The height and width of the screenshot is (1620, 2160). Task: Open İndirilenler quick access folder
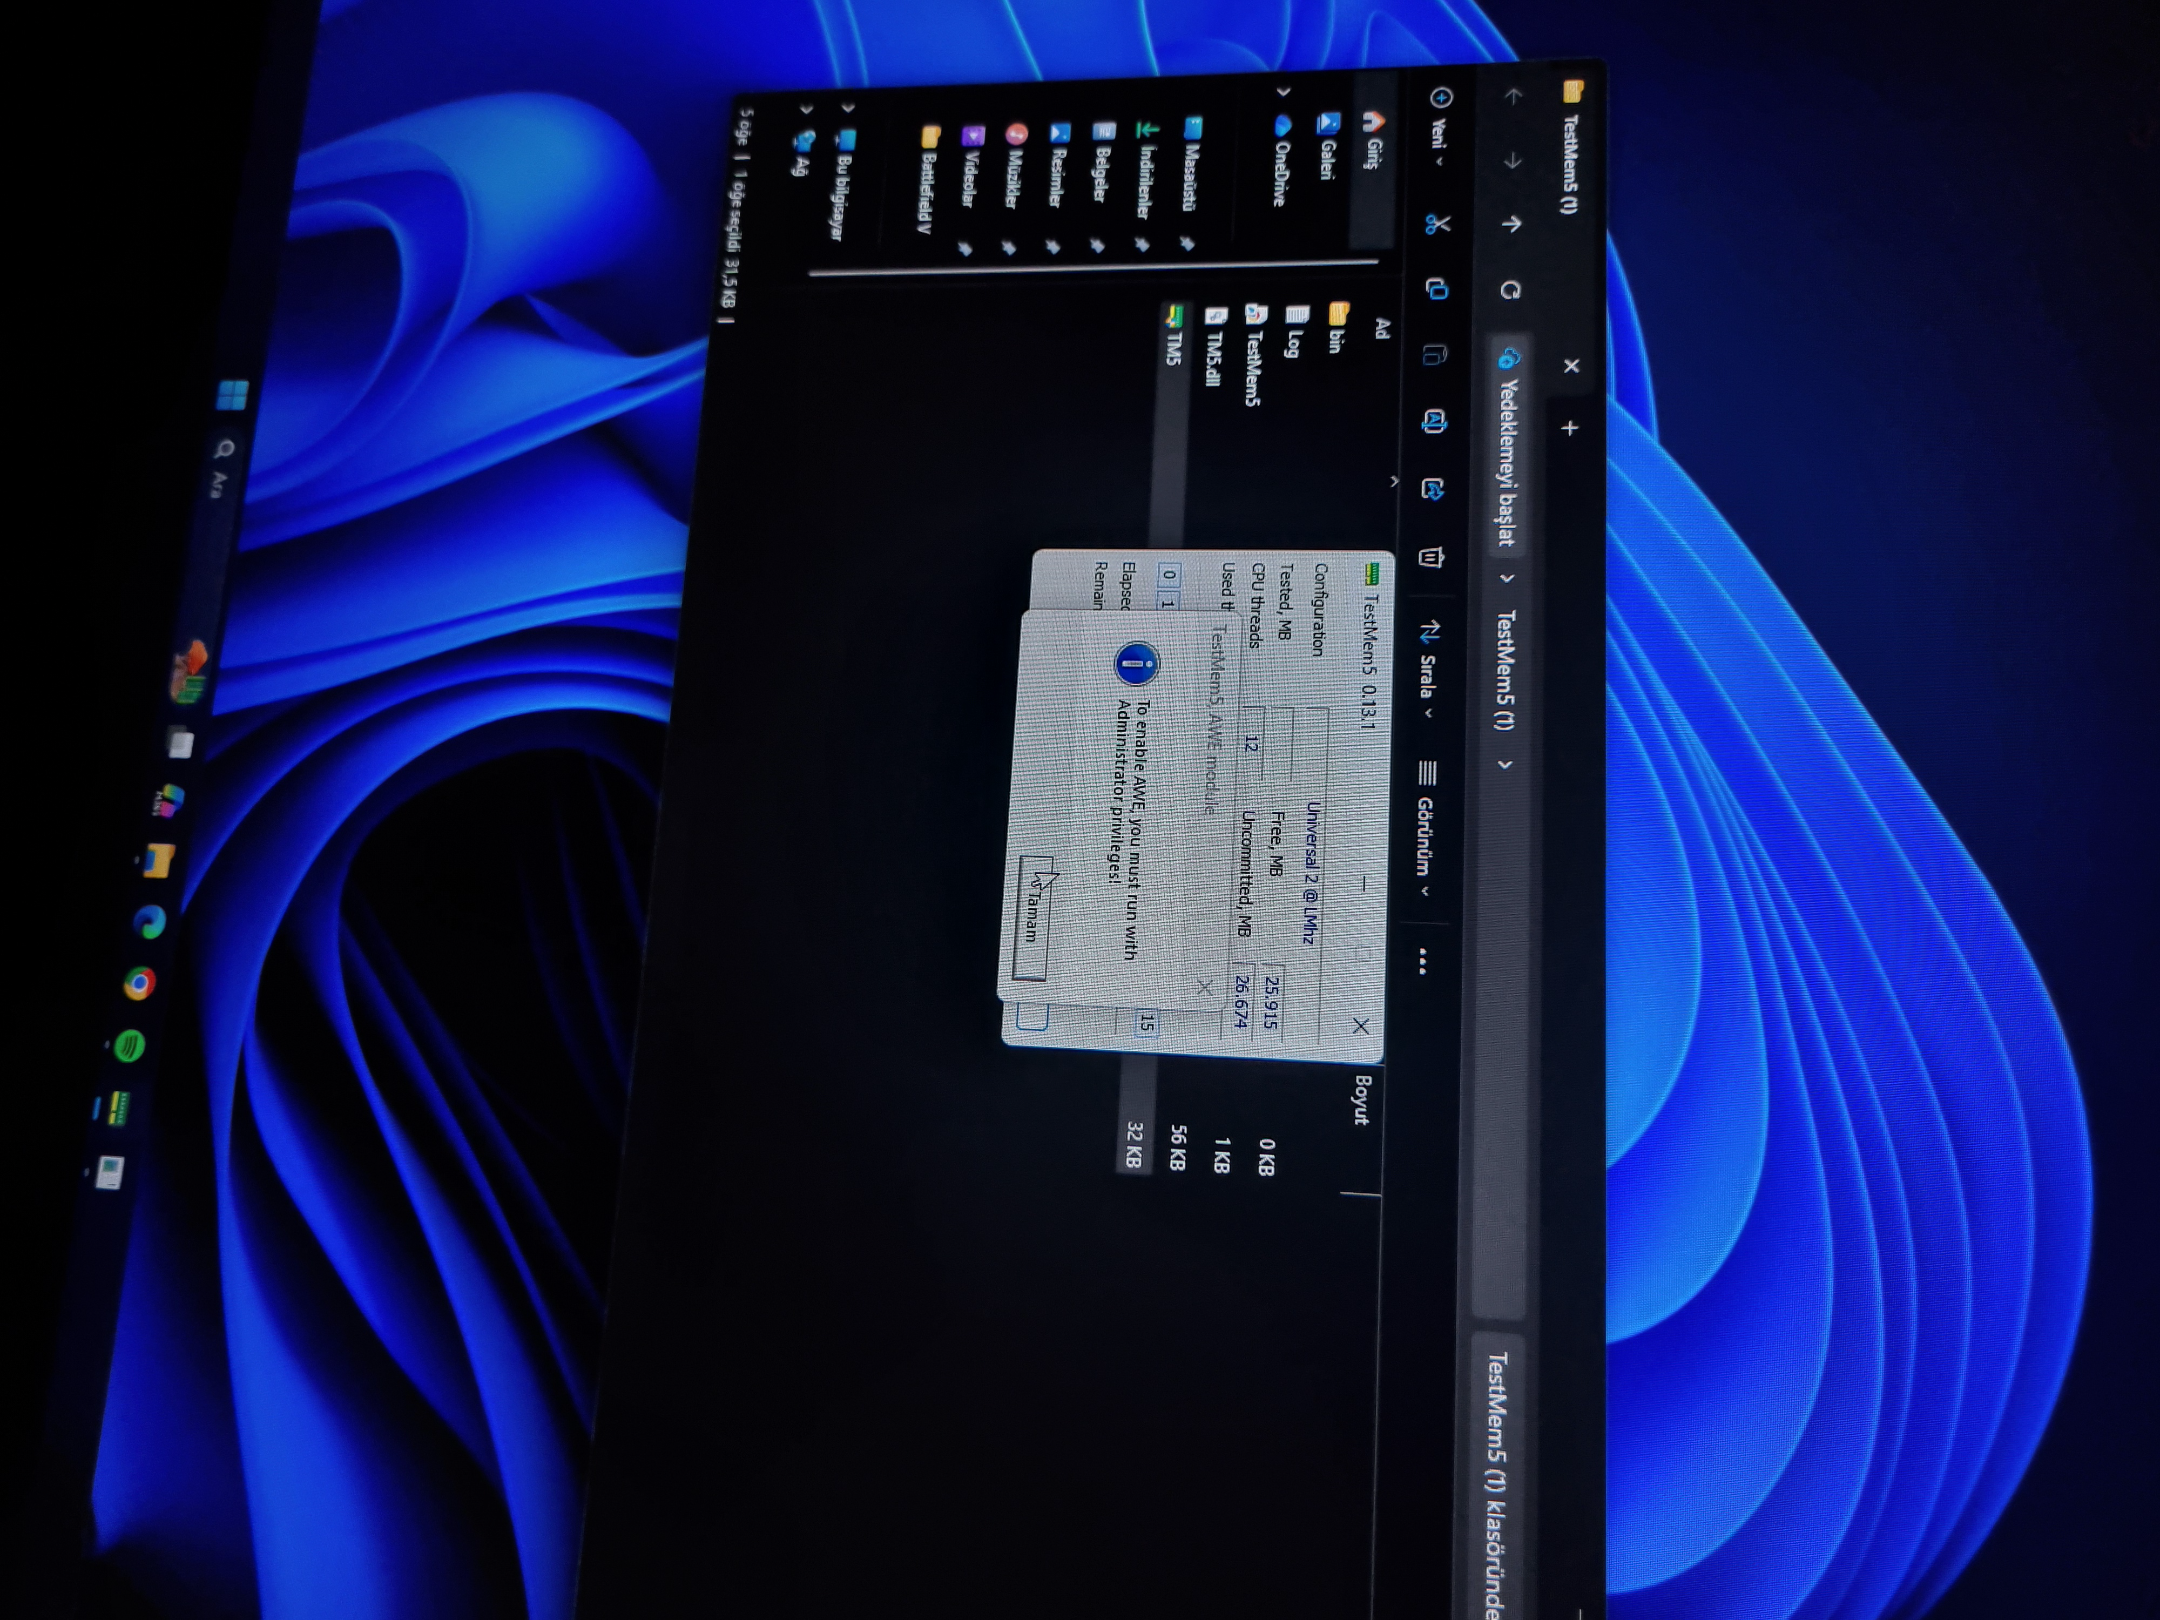[x=1146, y=170]
